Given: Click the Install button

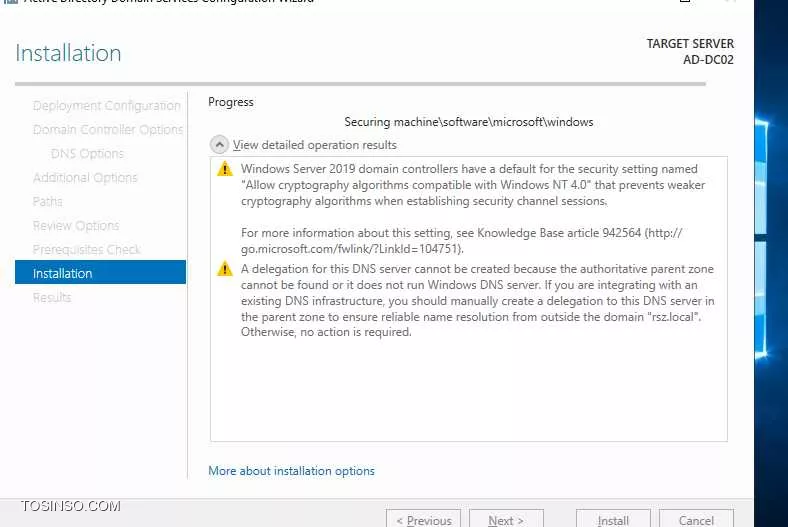Looking at the screenshot, I should 613,519.
